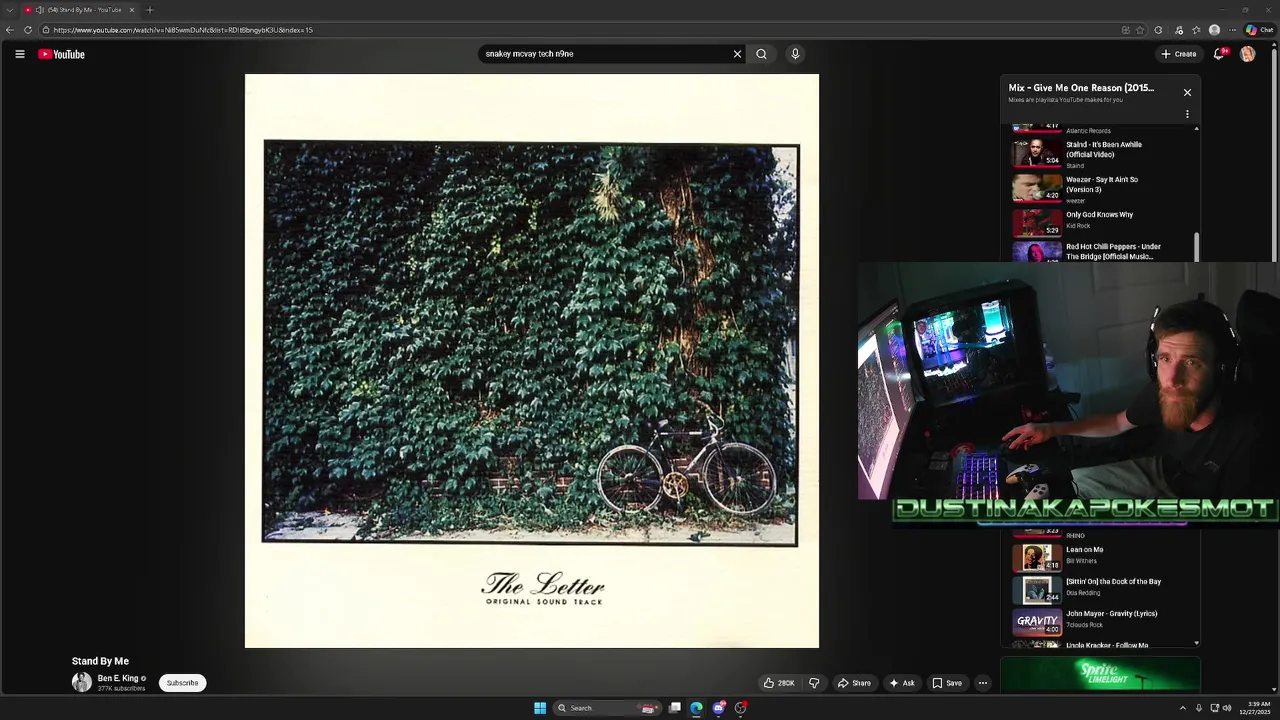This screenshot has width=1280, height=720.
Task: Click the taskbar Search box
Action: click(x=607, y=708)
